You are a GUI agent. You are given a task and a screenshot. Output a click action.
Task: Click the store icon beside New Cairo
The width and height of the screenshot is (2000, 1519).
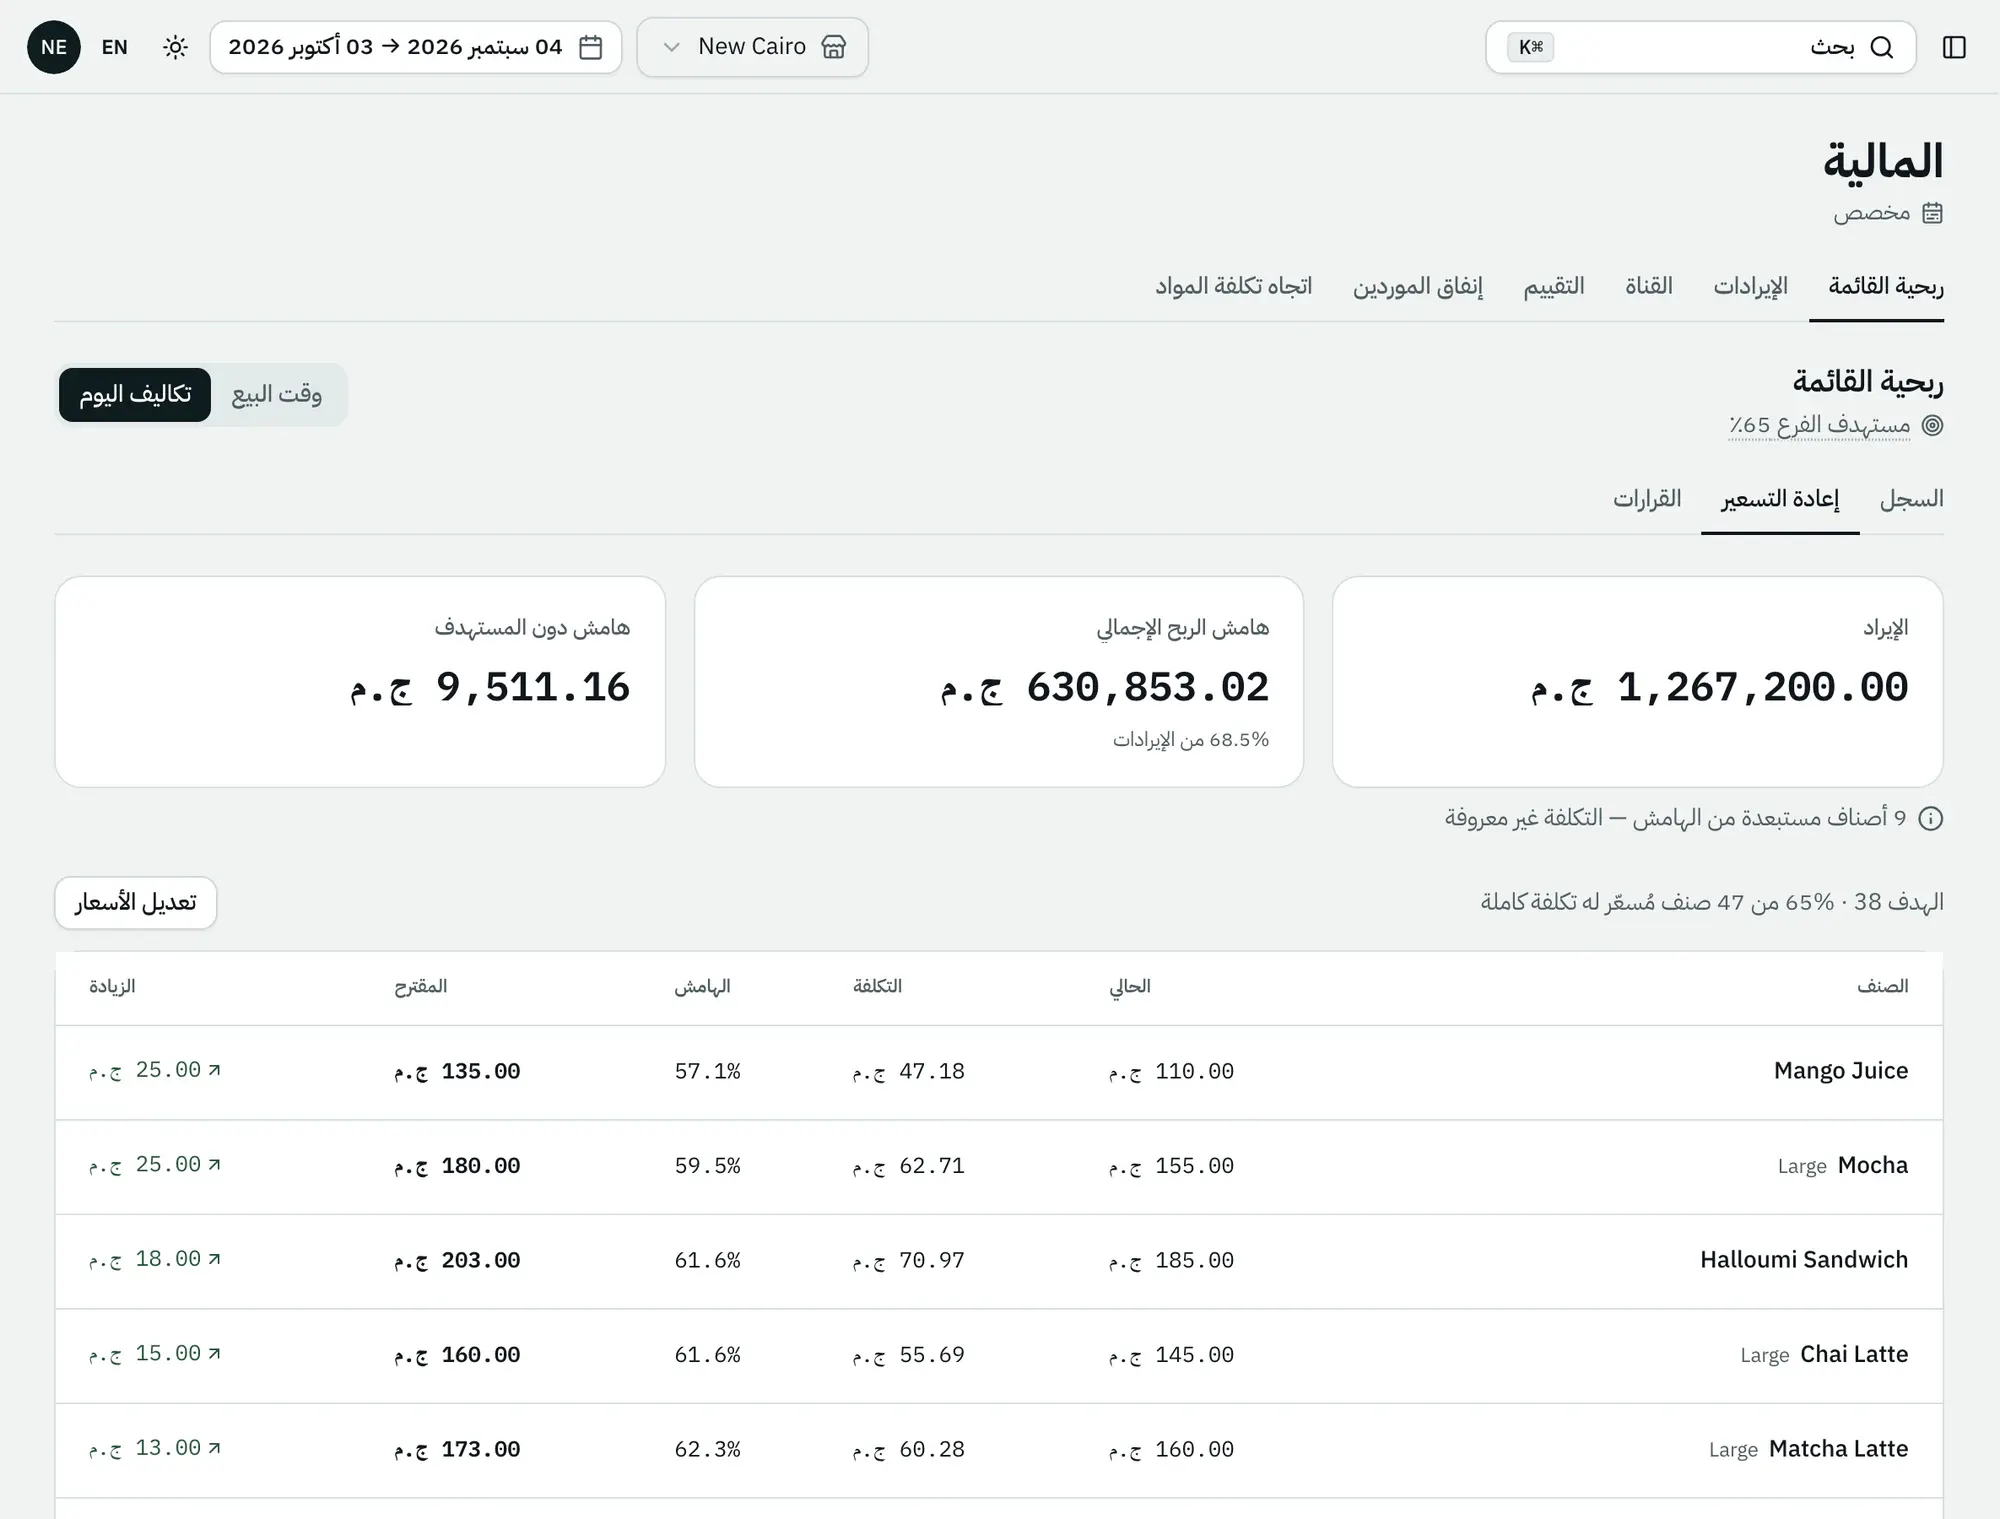834,47
